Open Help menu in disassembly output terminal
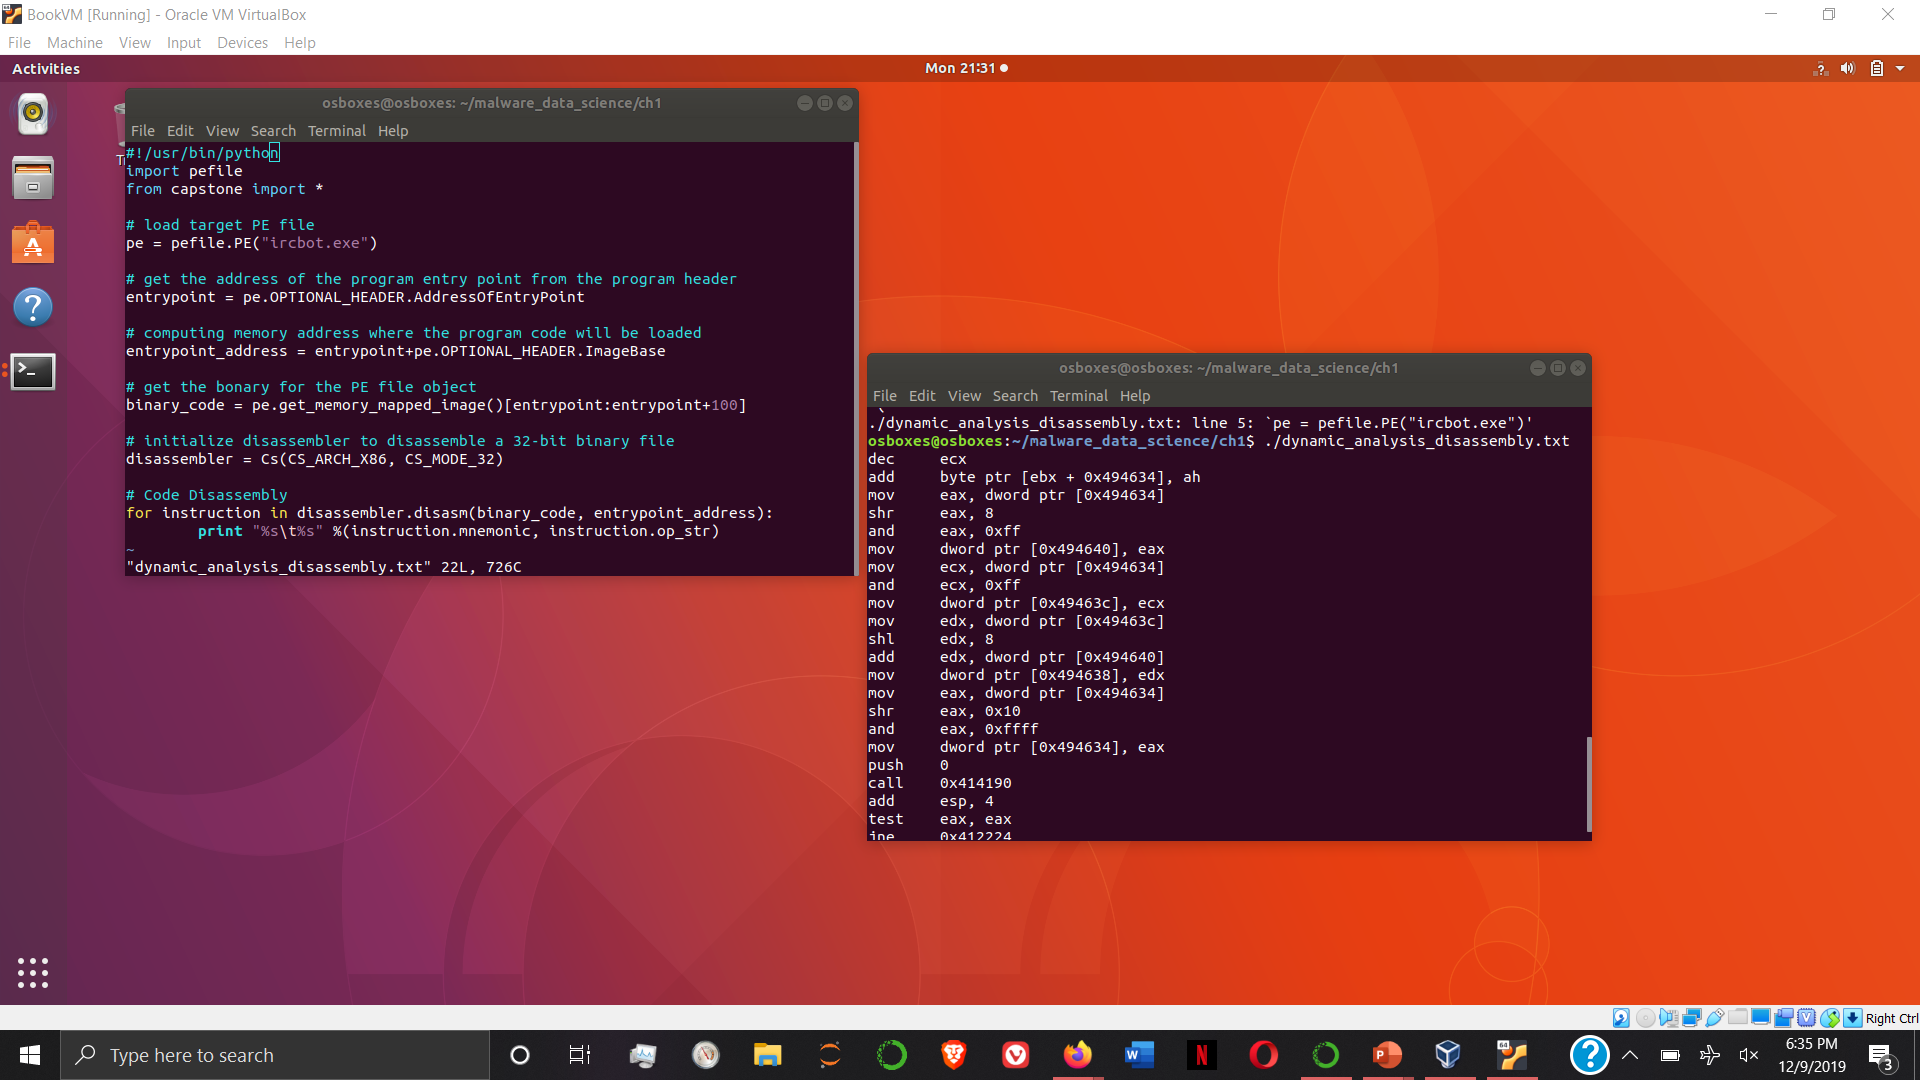The image size is (1920, 1080). [1135, 396]
